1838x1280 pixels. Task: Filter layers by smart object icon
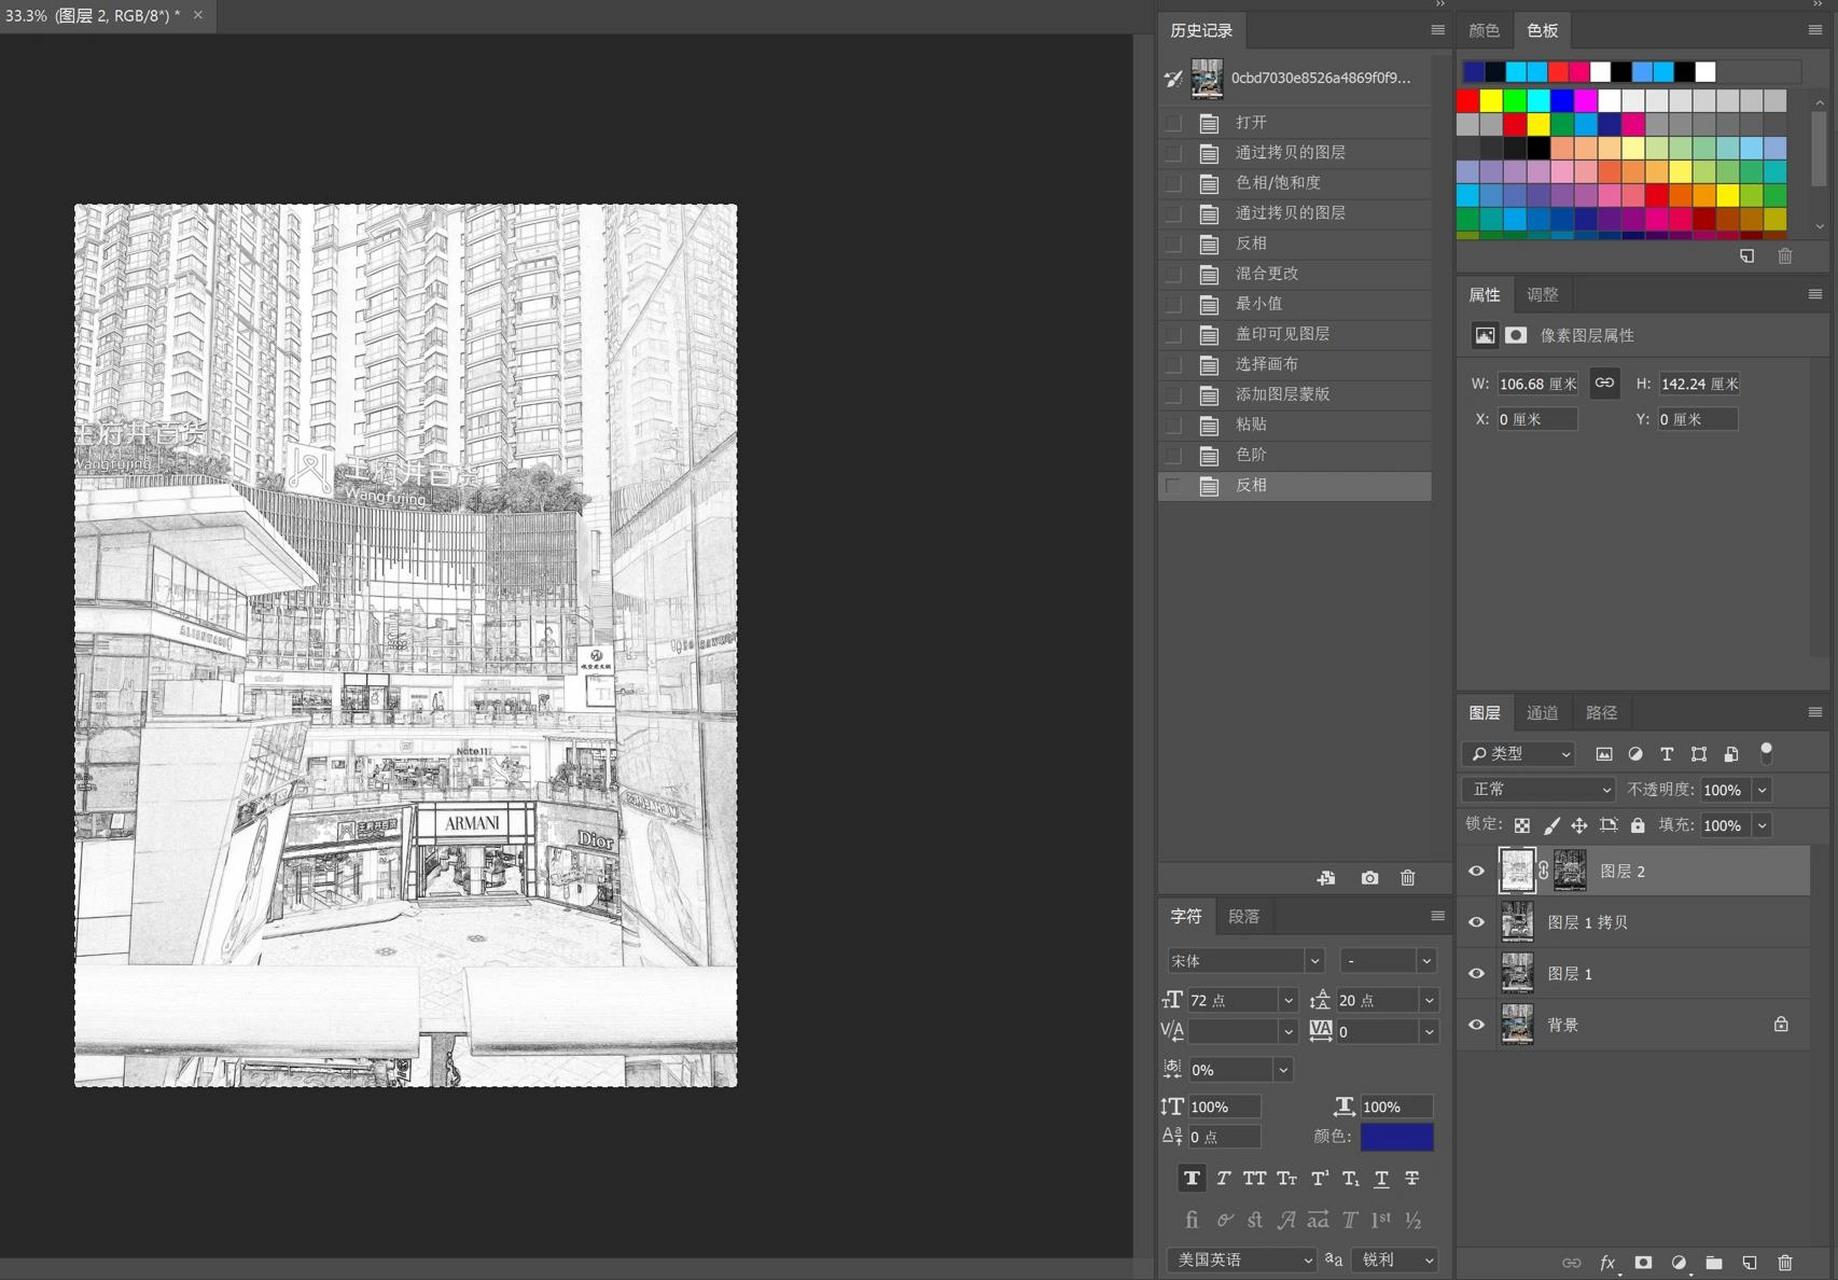[1731, 754]
